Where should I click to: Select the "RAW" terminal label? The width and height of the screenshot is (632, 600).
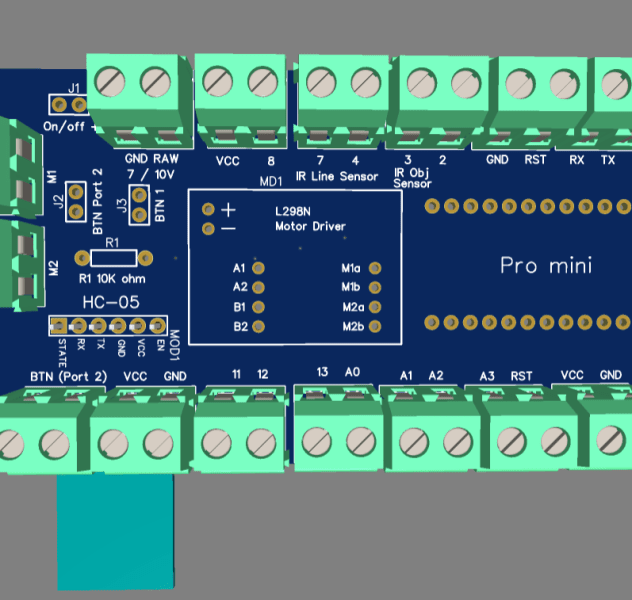click(x=166, y=159)
